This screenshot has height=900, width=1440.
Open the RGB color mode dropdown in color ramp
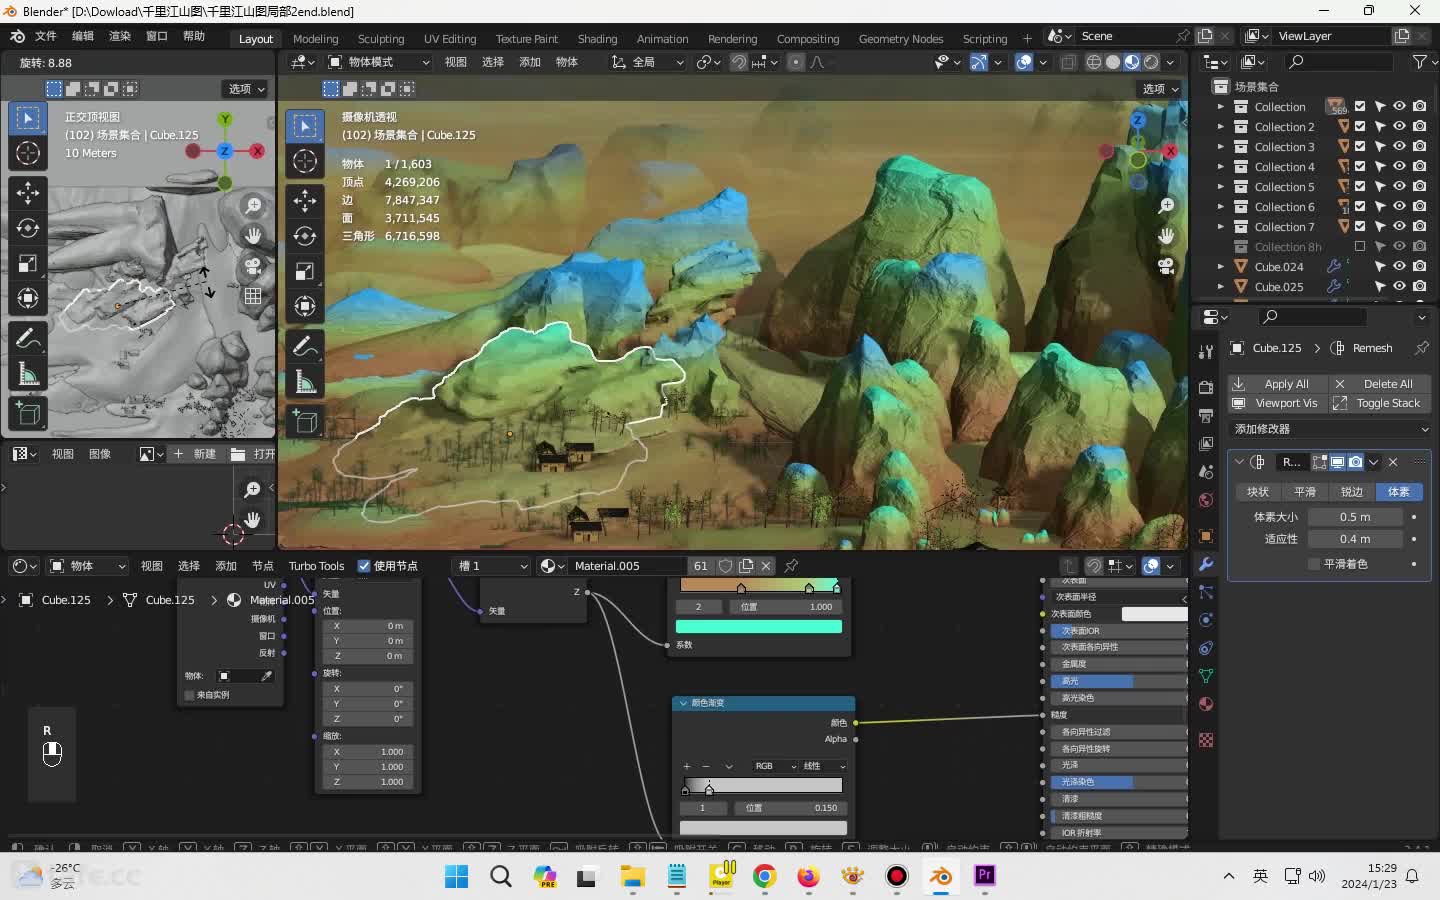tap(775, 766)
